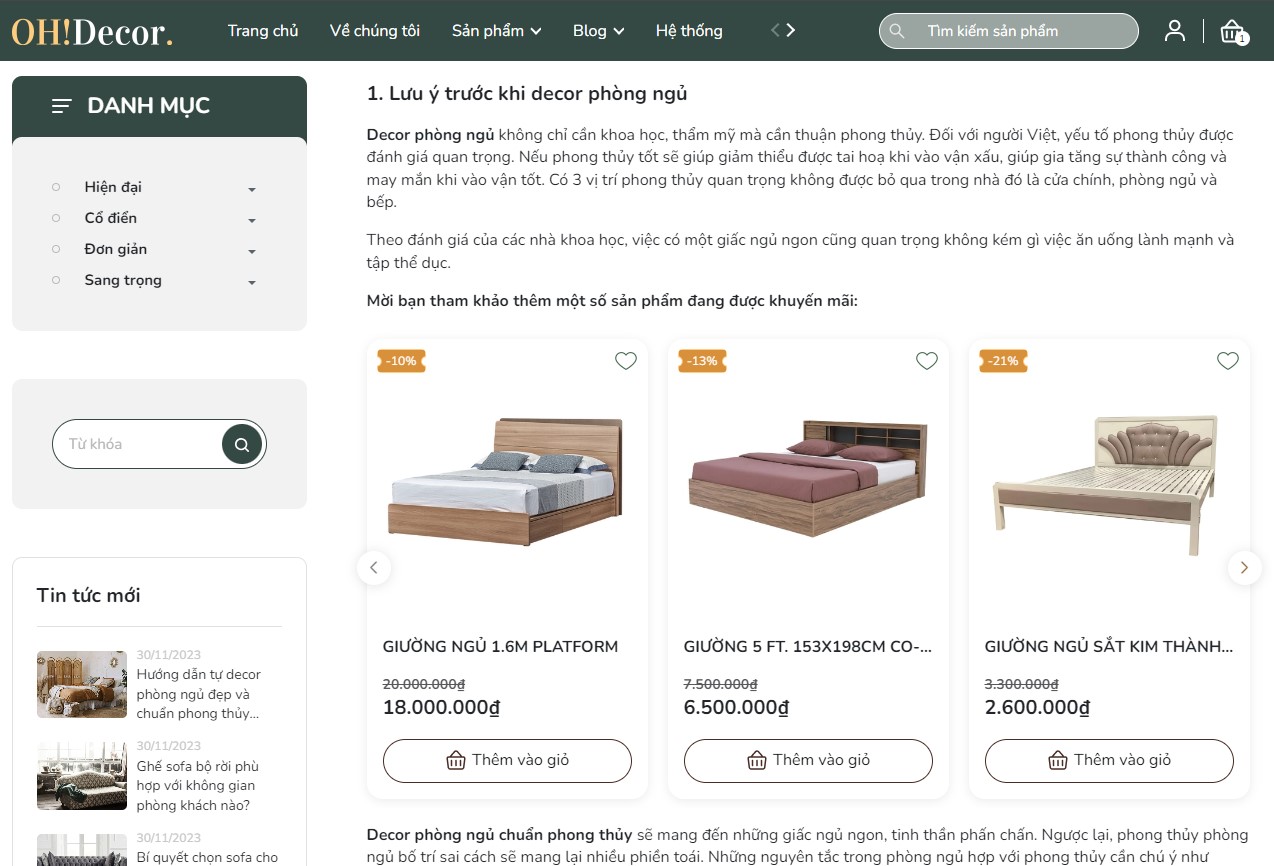The width and height of the screenshot is (1274, 866).
Task: Open the shopping cart icon
Action: pyautogui.click(x=1232, y=31)
